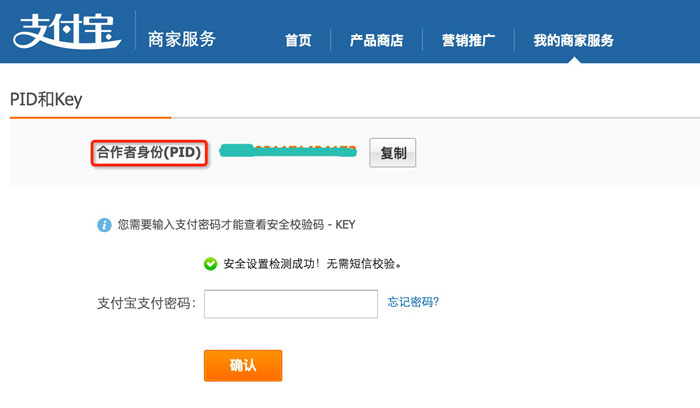Select 我的商家服务 navigation tab
Screen dimensions: 700x408
point(573,41)
